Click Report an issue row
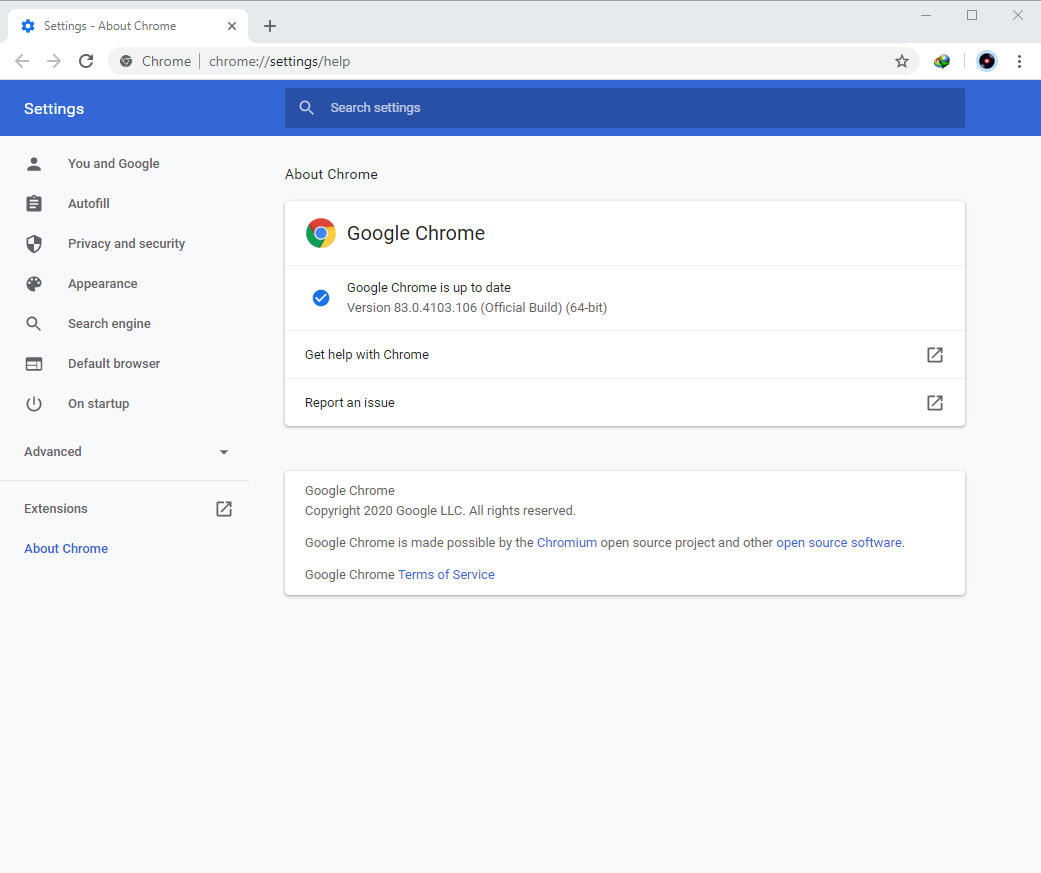The image size is (1041, 873). (x=624, y=402)
